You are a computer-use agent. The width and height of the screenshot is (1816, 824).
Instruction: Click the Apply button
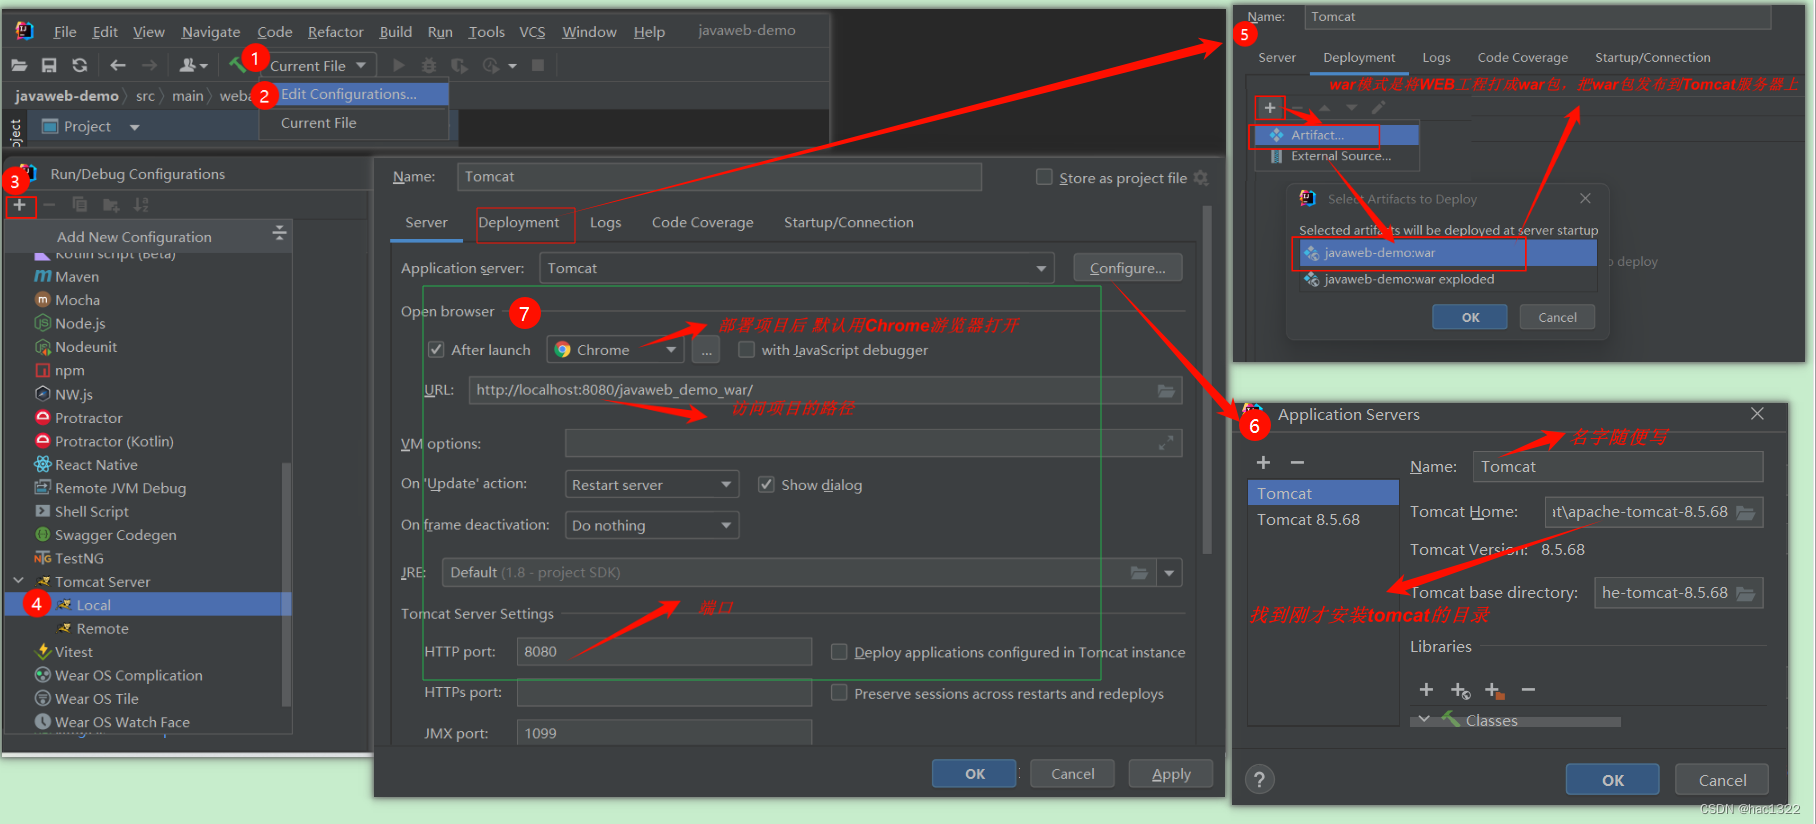(1170, 774)
